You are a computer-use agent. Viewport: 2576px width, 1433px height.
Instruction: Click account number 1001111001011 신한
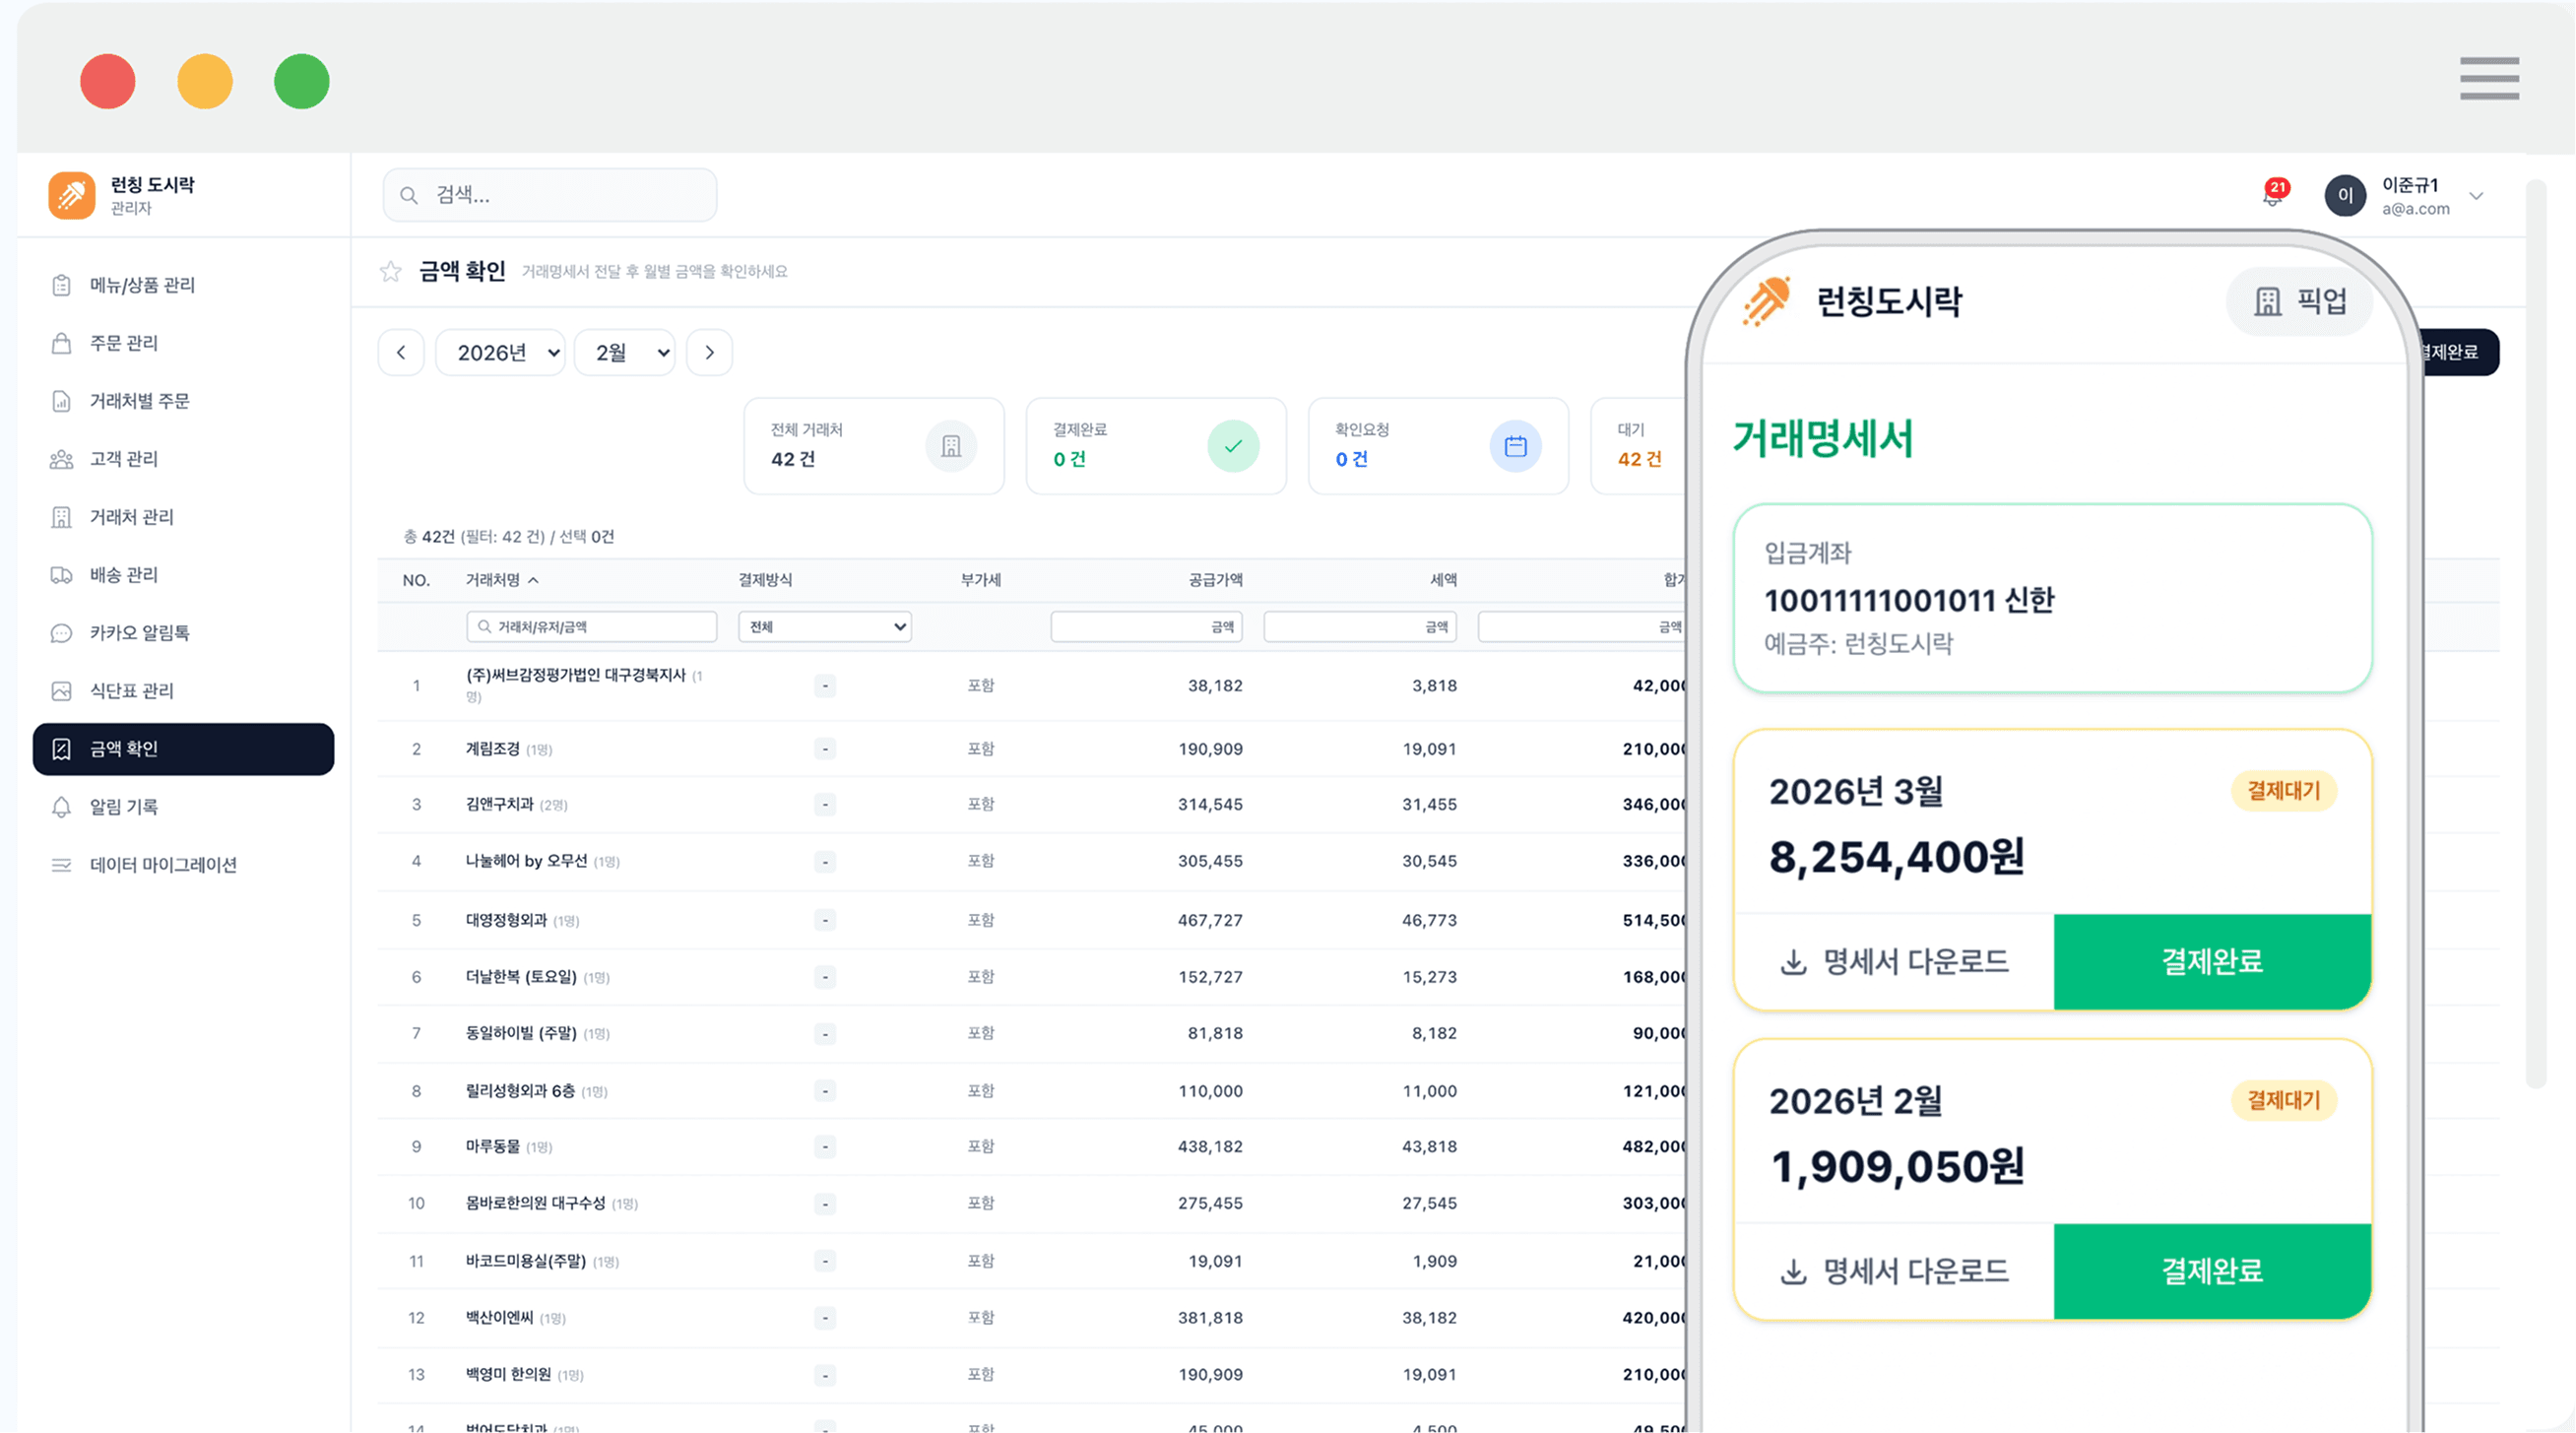tap(1909, 600)
